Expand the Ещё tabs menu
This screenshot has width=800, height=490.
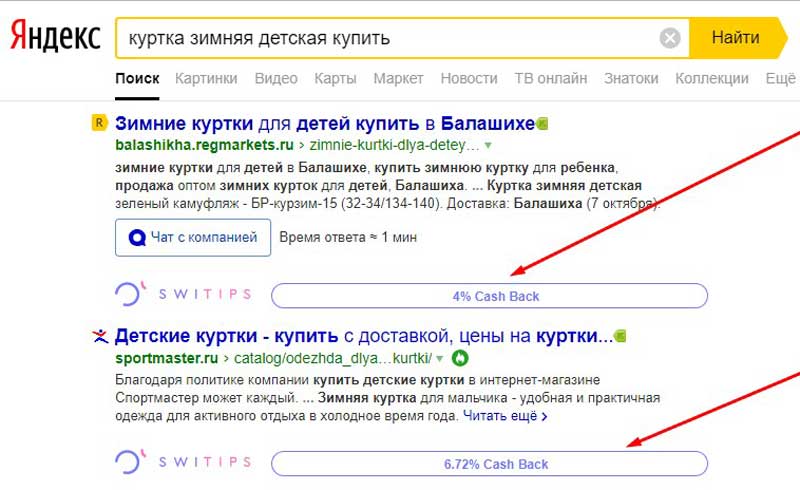781,79
